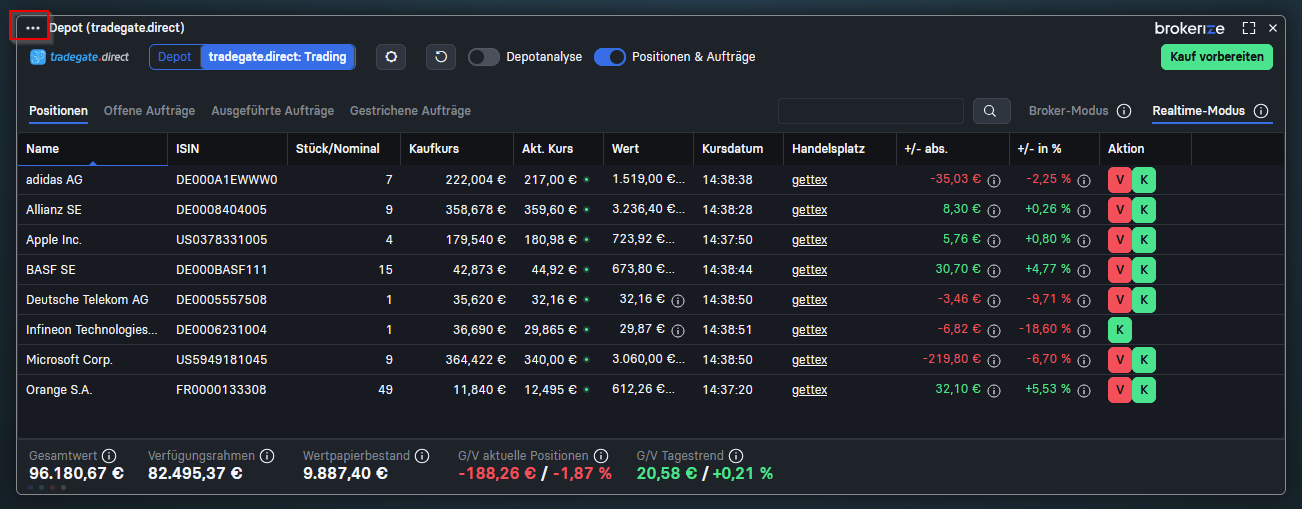Sort by +/- in % column header

tap(1054, 149)
